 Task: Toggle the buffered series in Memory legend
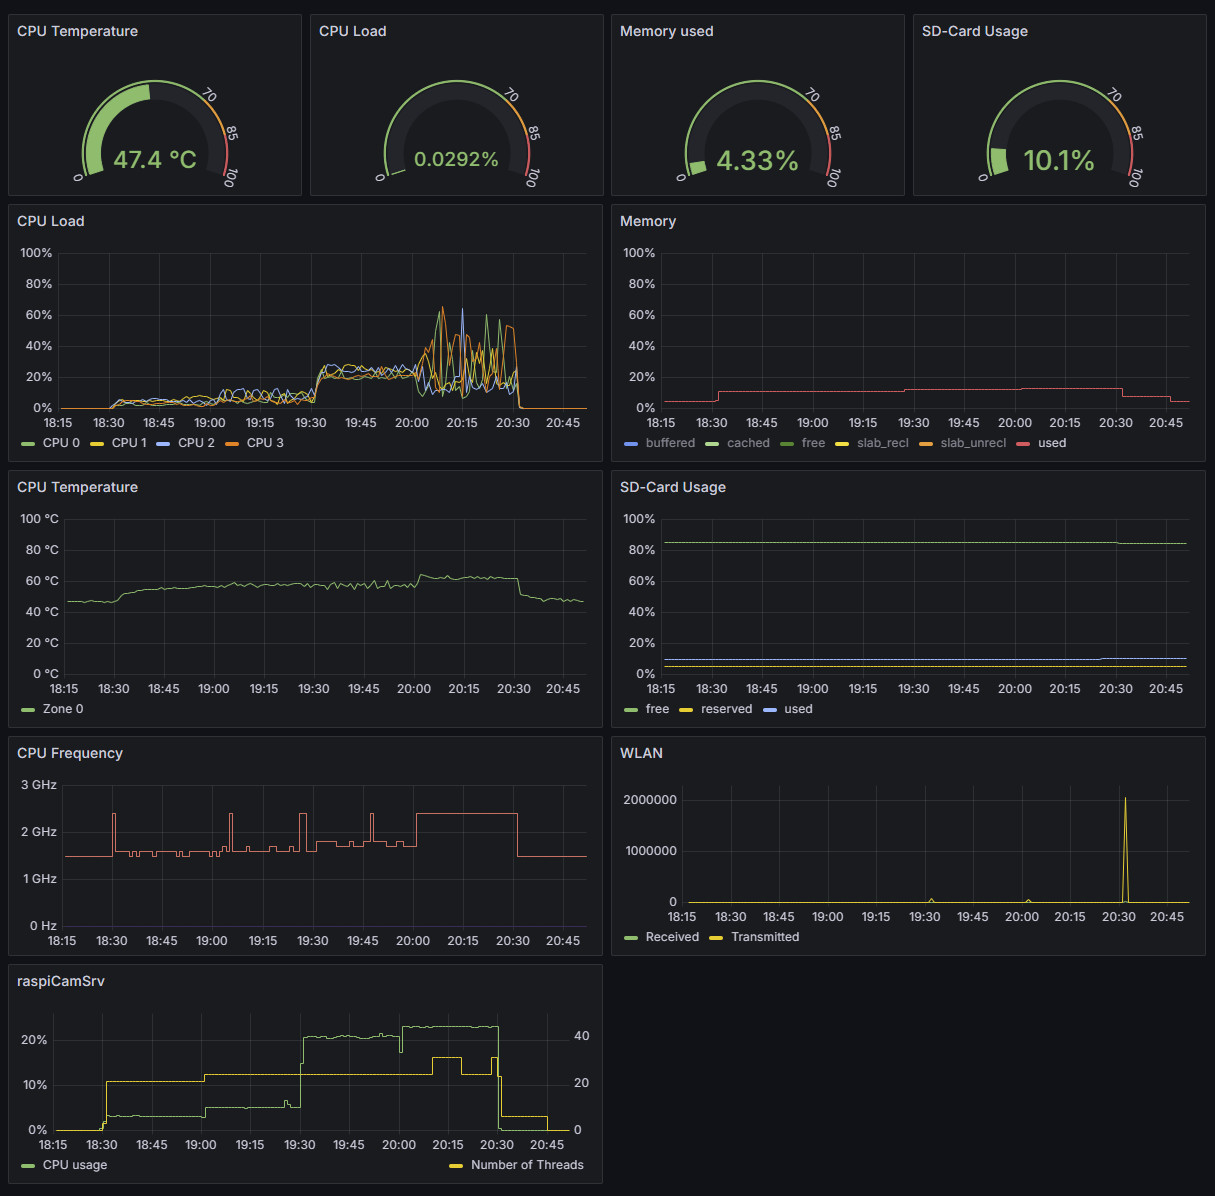click(x=670, y=443)
